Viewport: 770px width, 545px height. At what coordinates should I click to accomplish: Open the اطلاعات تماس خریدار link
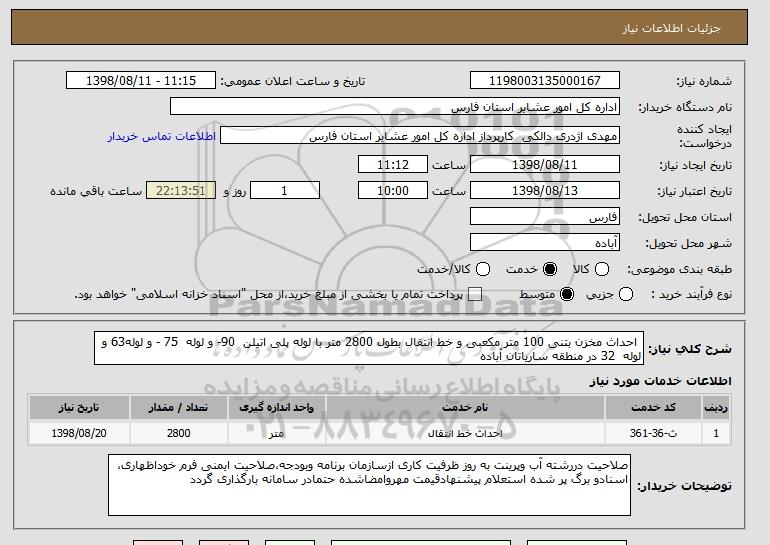click(162, 136)
